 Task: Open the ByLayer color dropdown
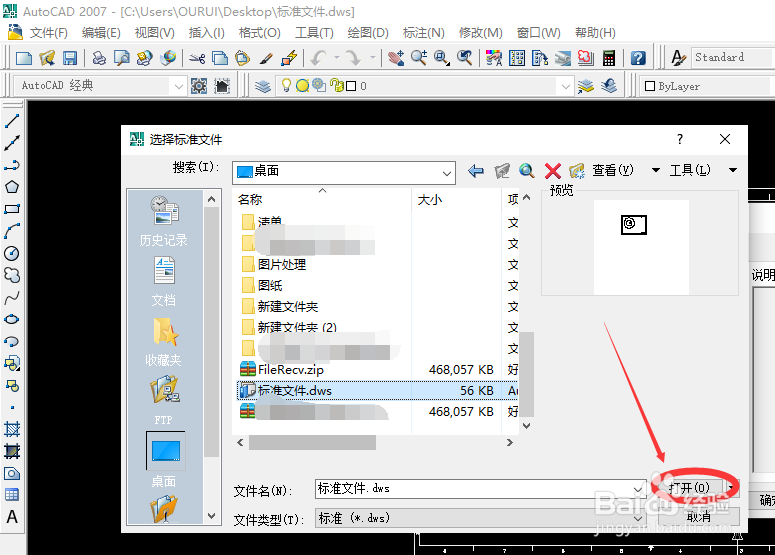[x=706, y=86]
